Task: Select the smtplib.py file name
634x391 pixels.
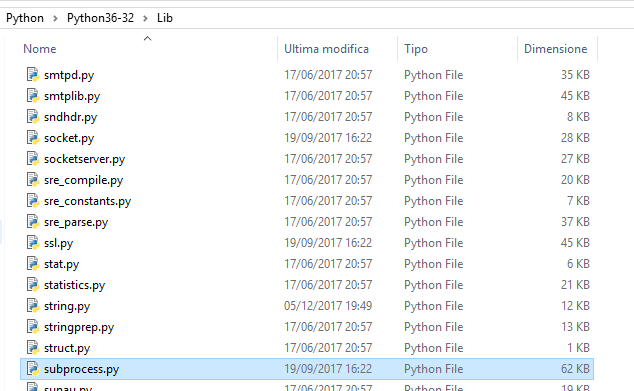Action: coord(72,96)
